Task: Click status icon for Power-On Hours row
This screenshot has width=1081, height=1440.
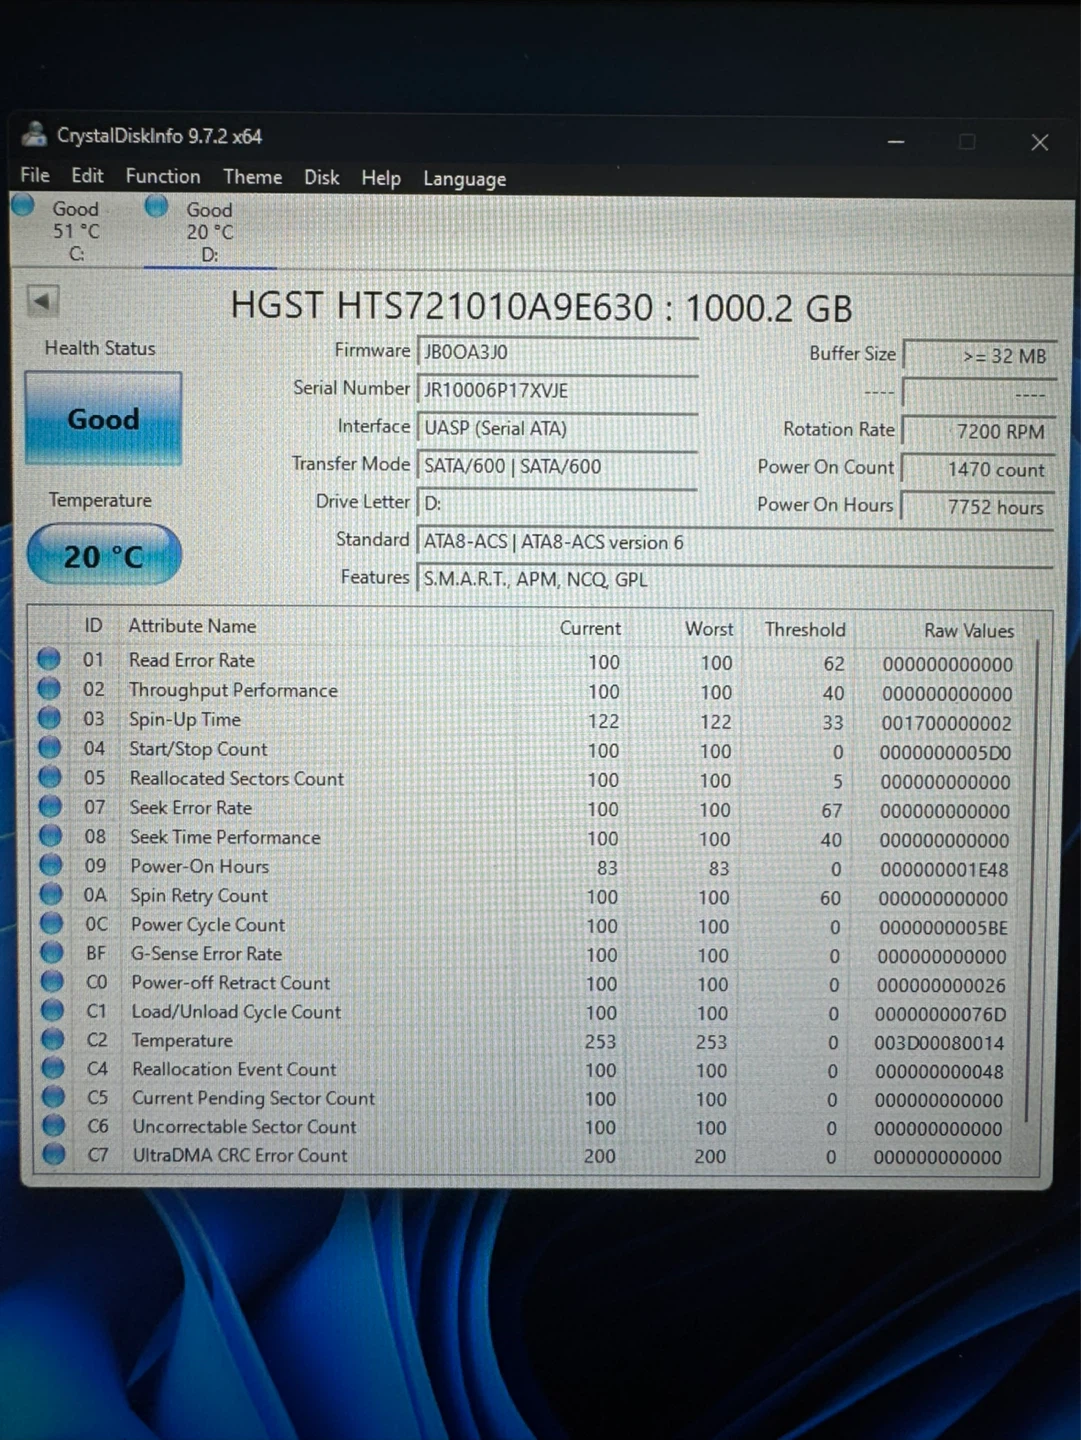Action: pyautogui.click(x=52, y=865)
